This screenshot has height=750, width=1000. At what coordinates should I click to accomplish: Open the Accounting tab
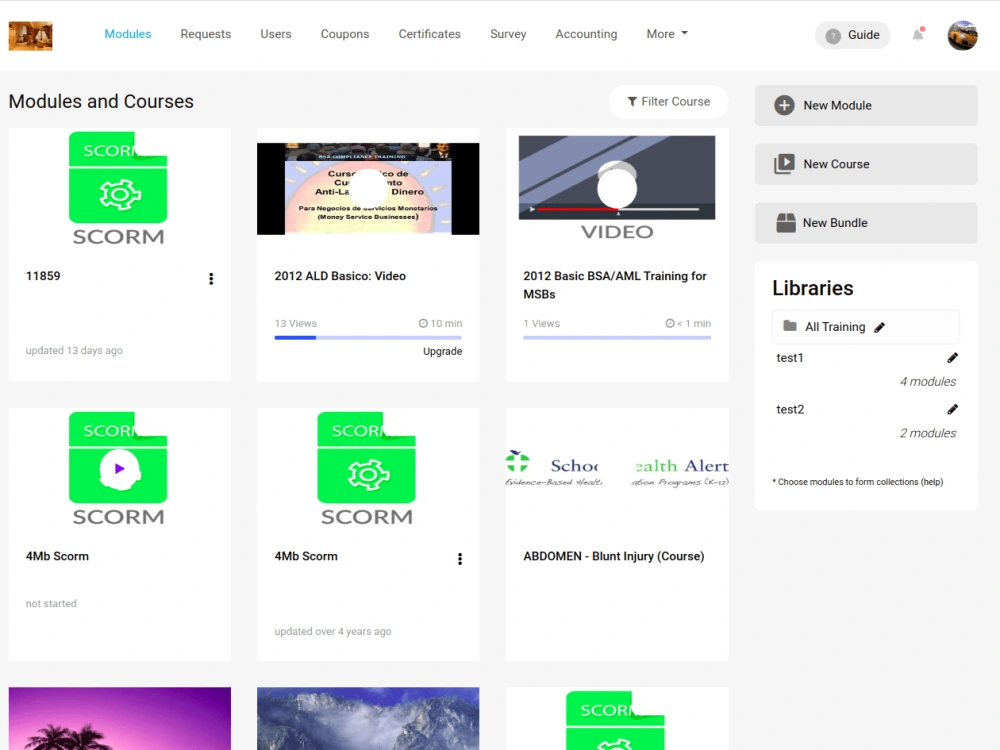[x=586, y=34]
